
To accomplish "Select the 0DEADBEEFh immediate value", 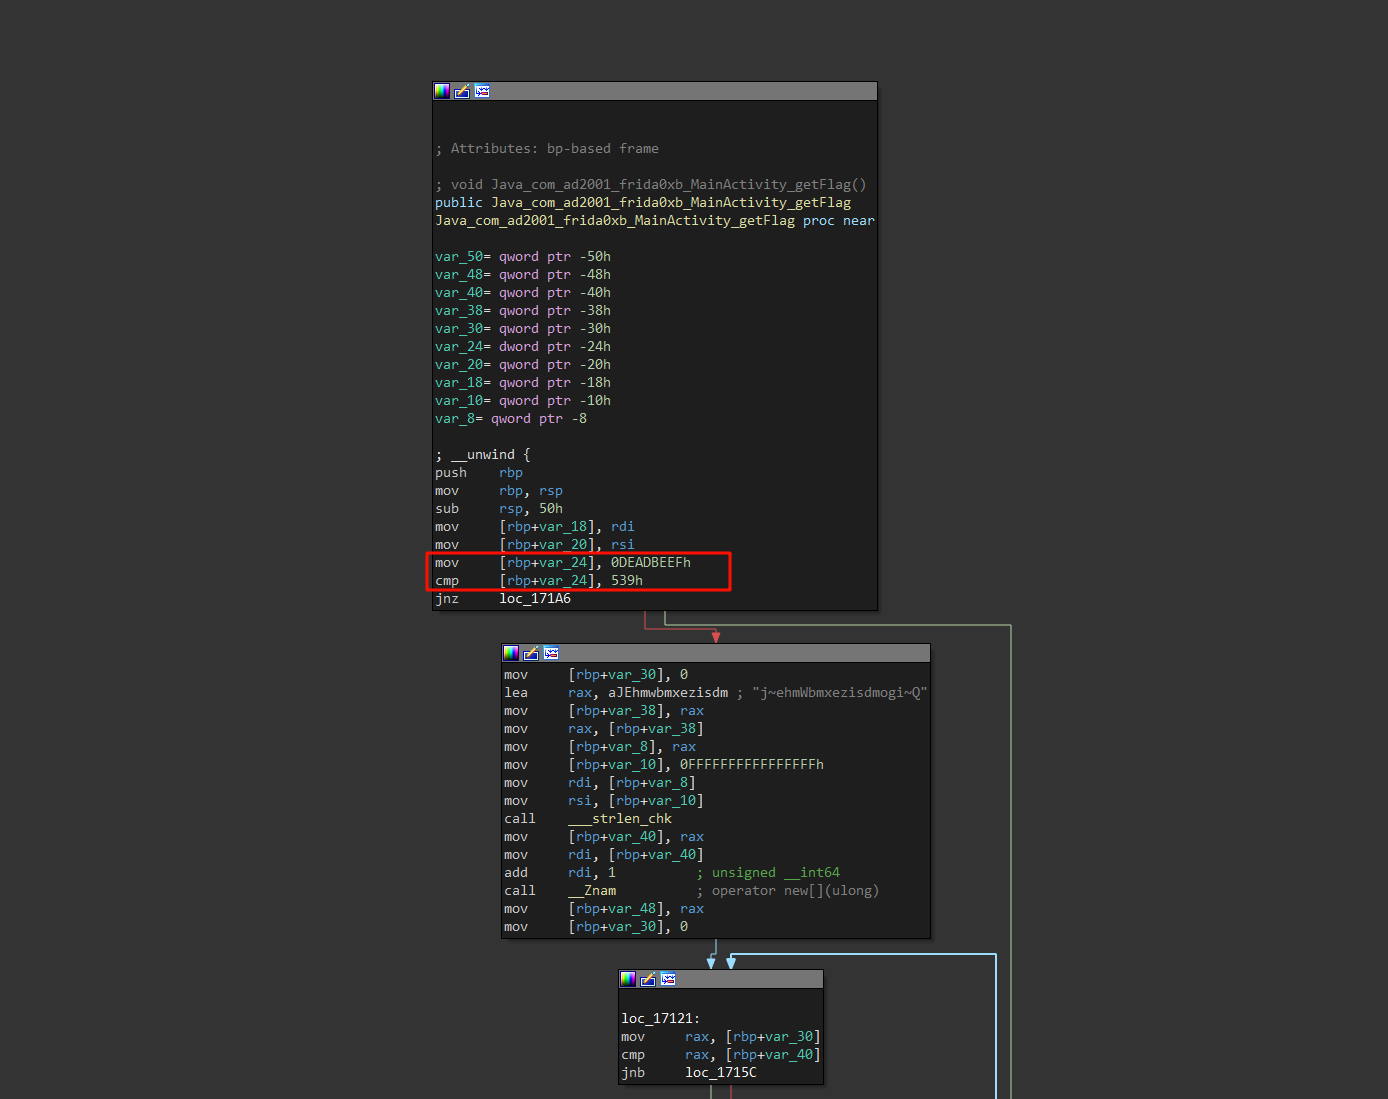I will 650,563.
